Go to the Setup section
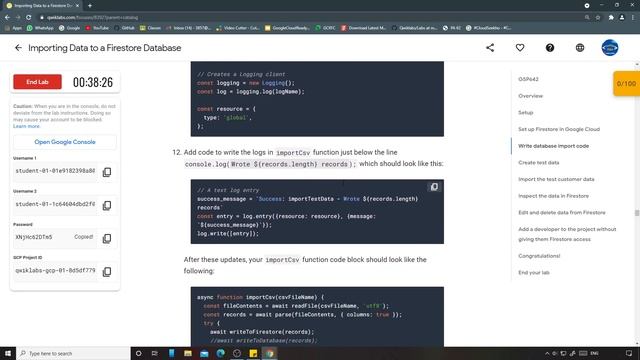 (x=526, y=113)
